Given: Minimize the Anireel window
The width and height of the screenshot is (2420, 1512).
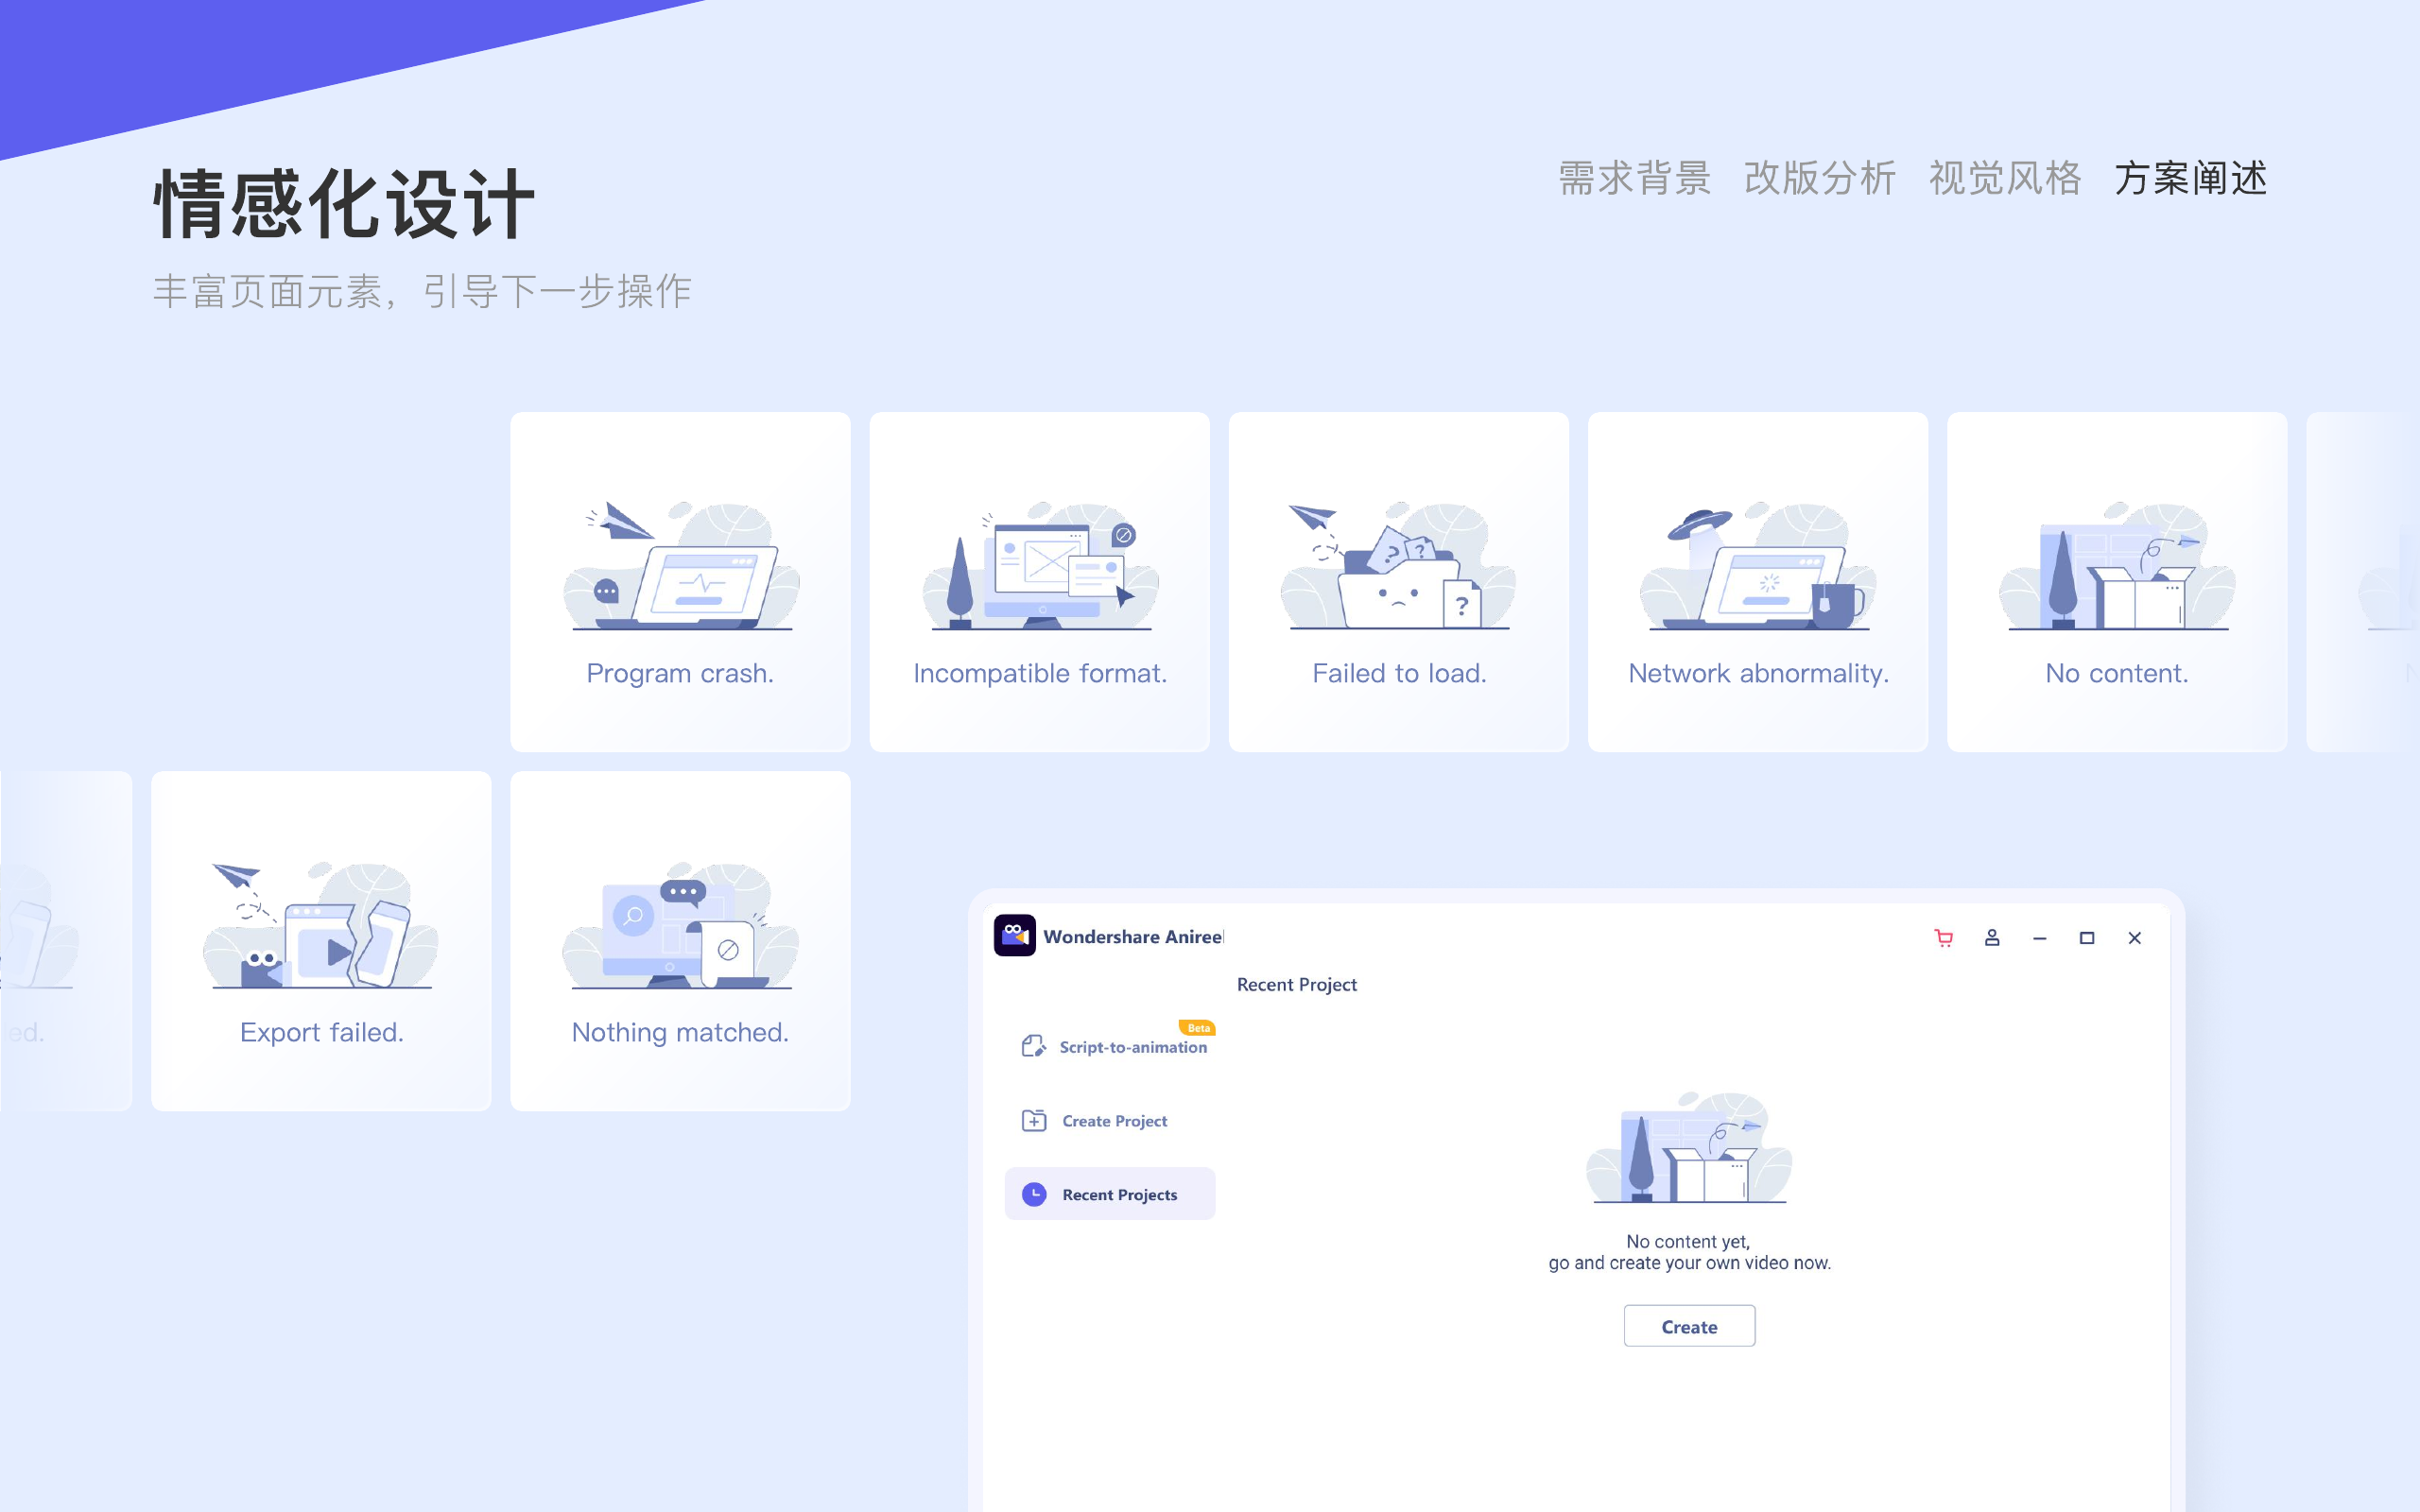Looking at the screenshot, I should [2039, 938].
